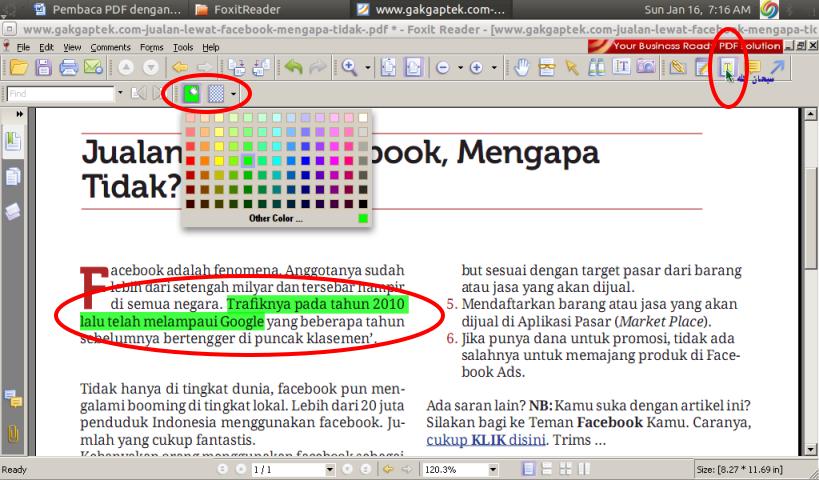Toggle Continuous Facing layout in status bar

[x=584, y=469]
